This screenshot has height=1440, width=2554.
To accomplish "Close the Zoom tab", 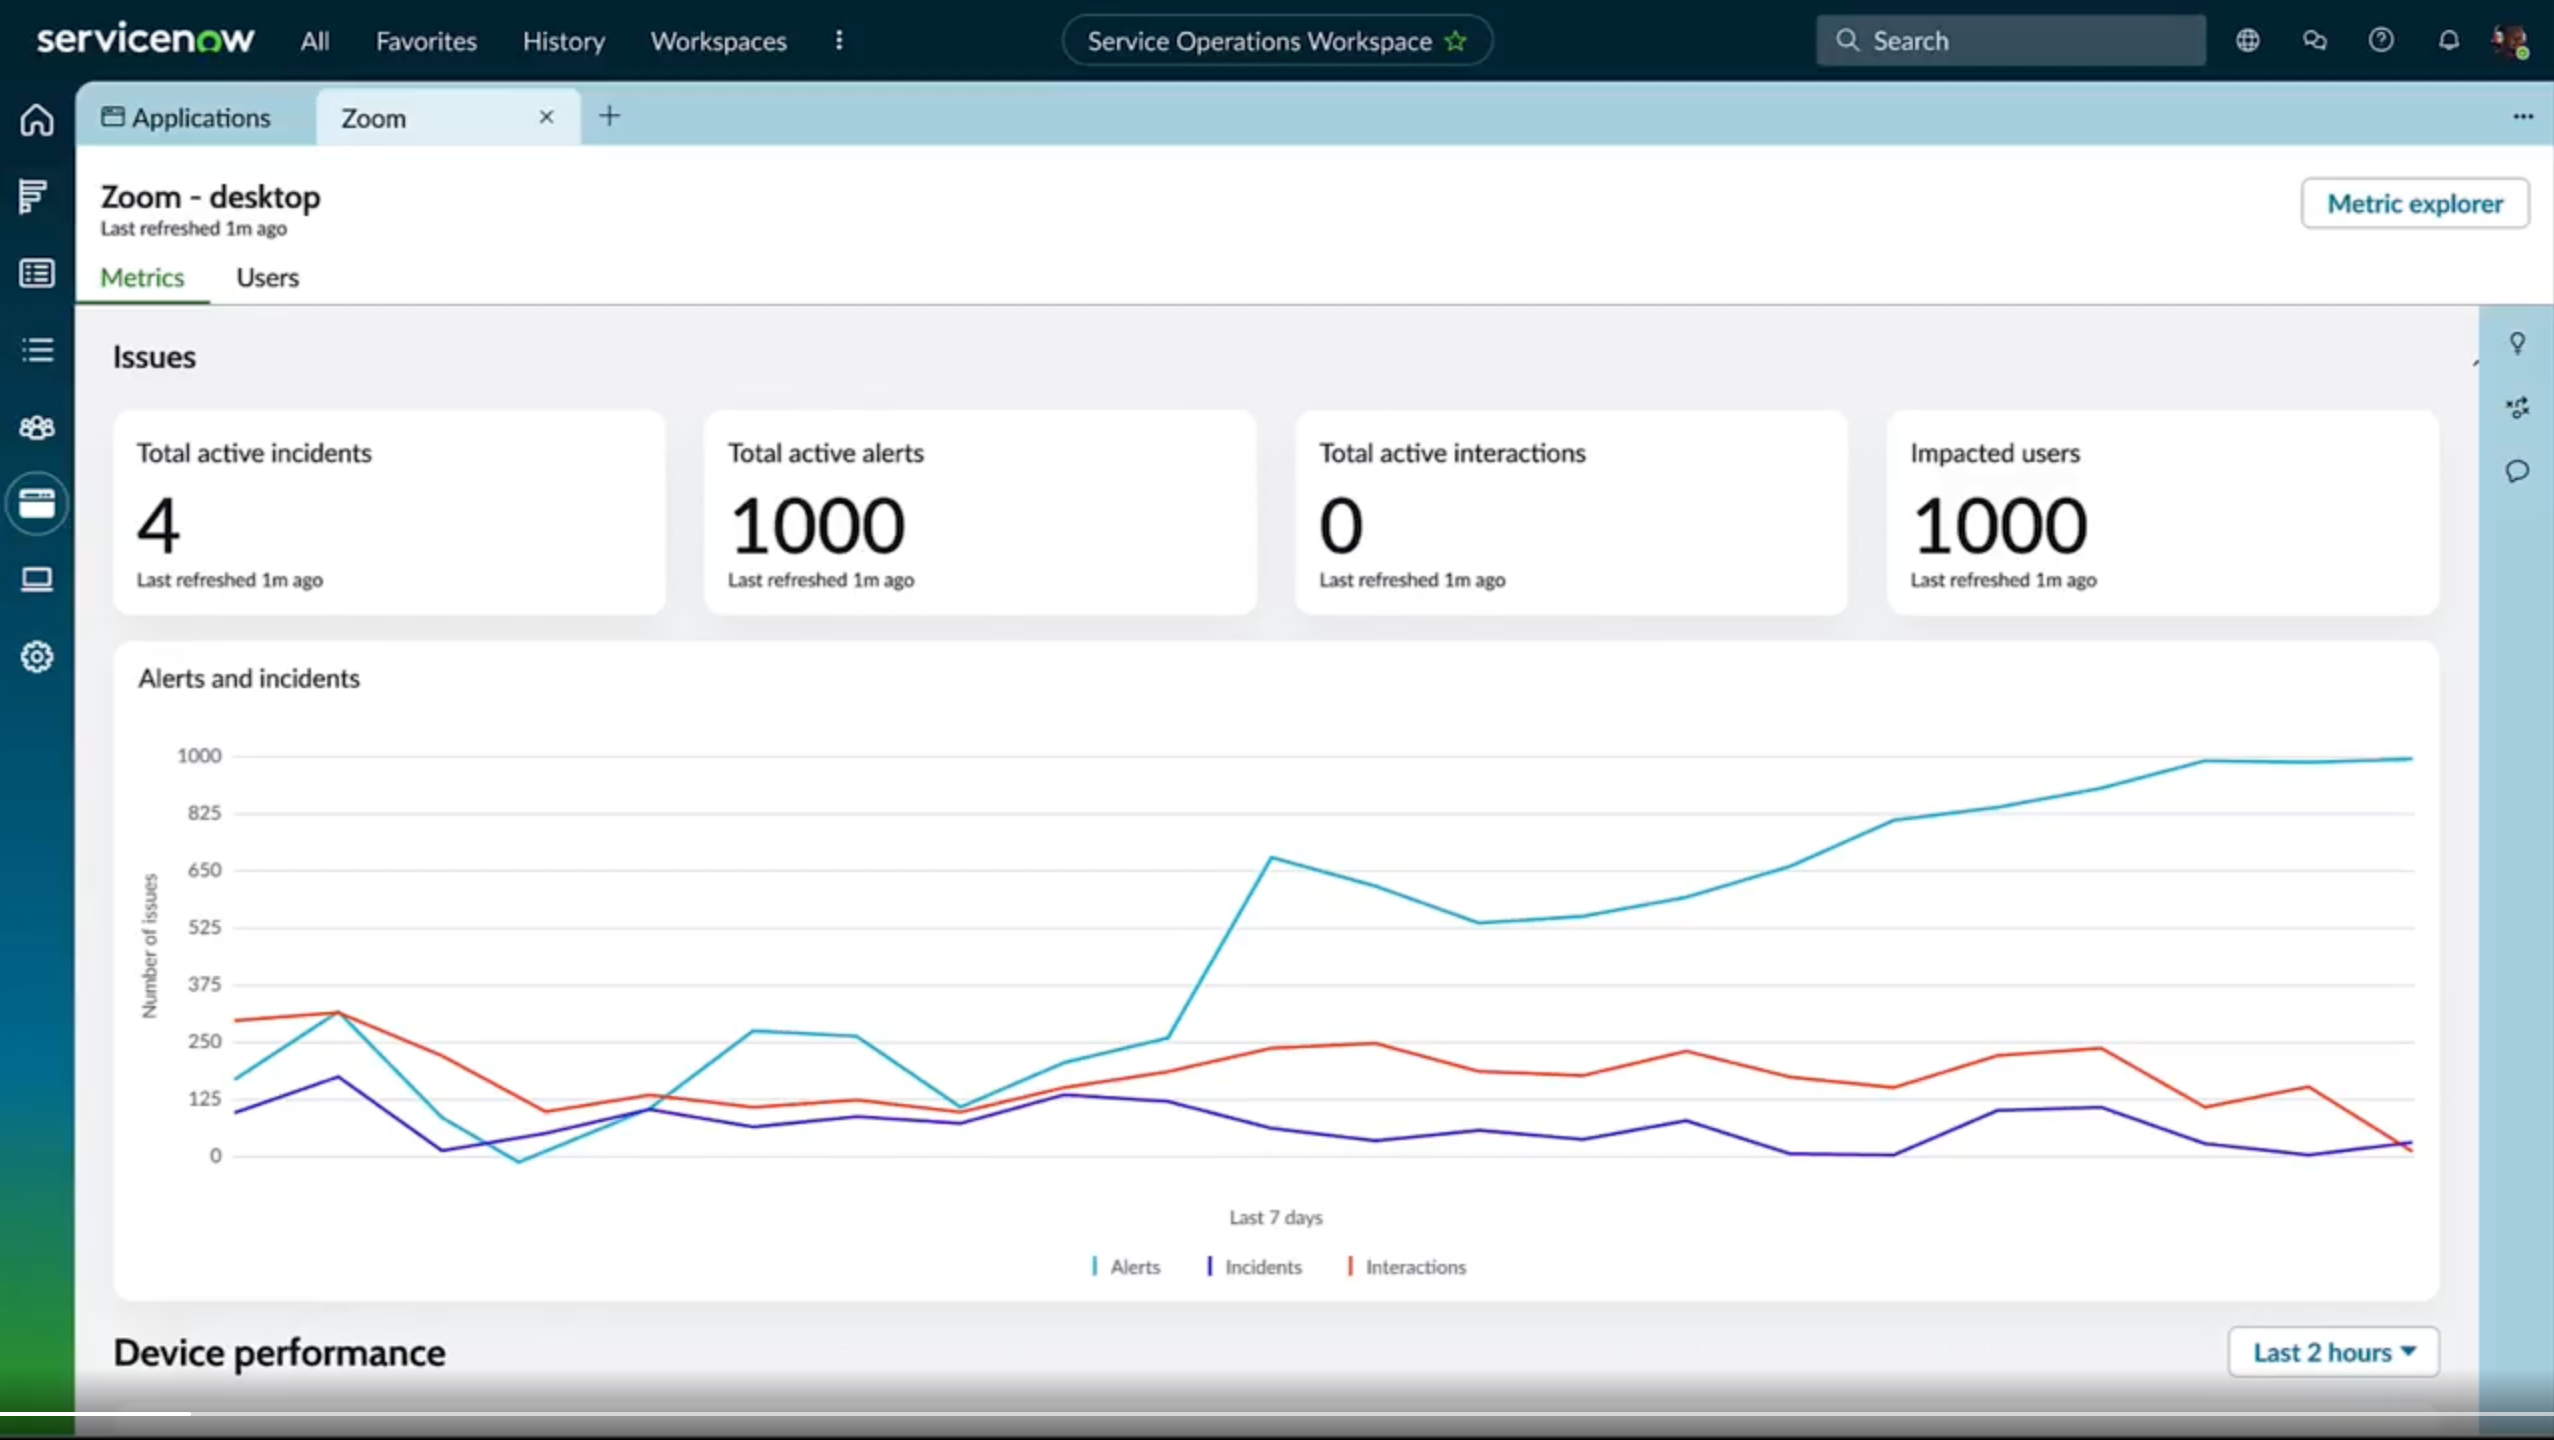I will click(546, 117).
